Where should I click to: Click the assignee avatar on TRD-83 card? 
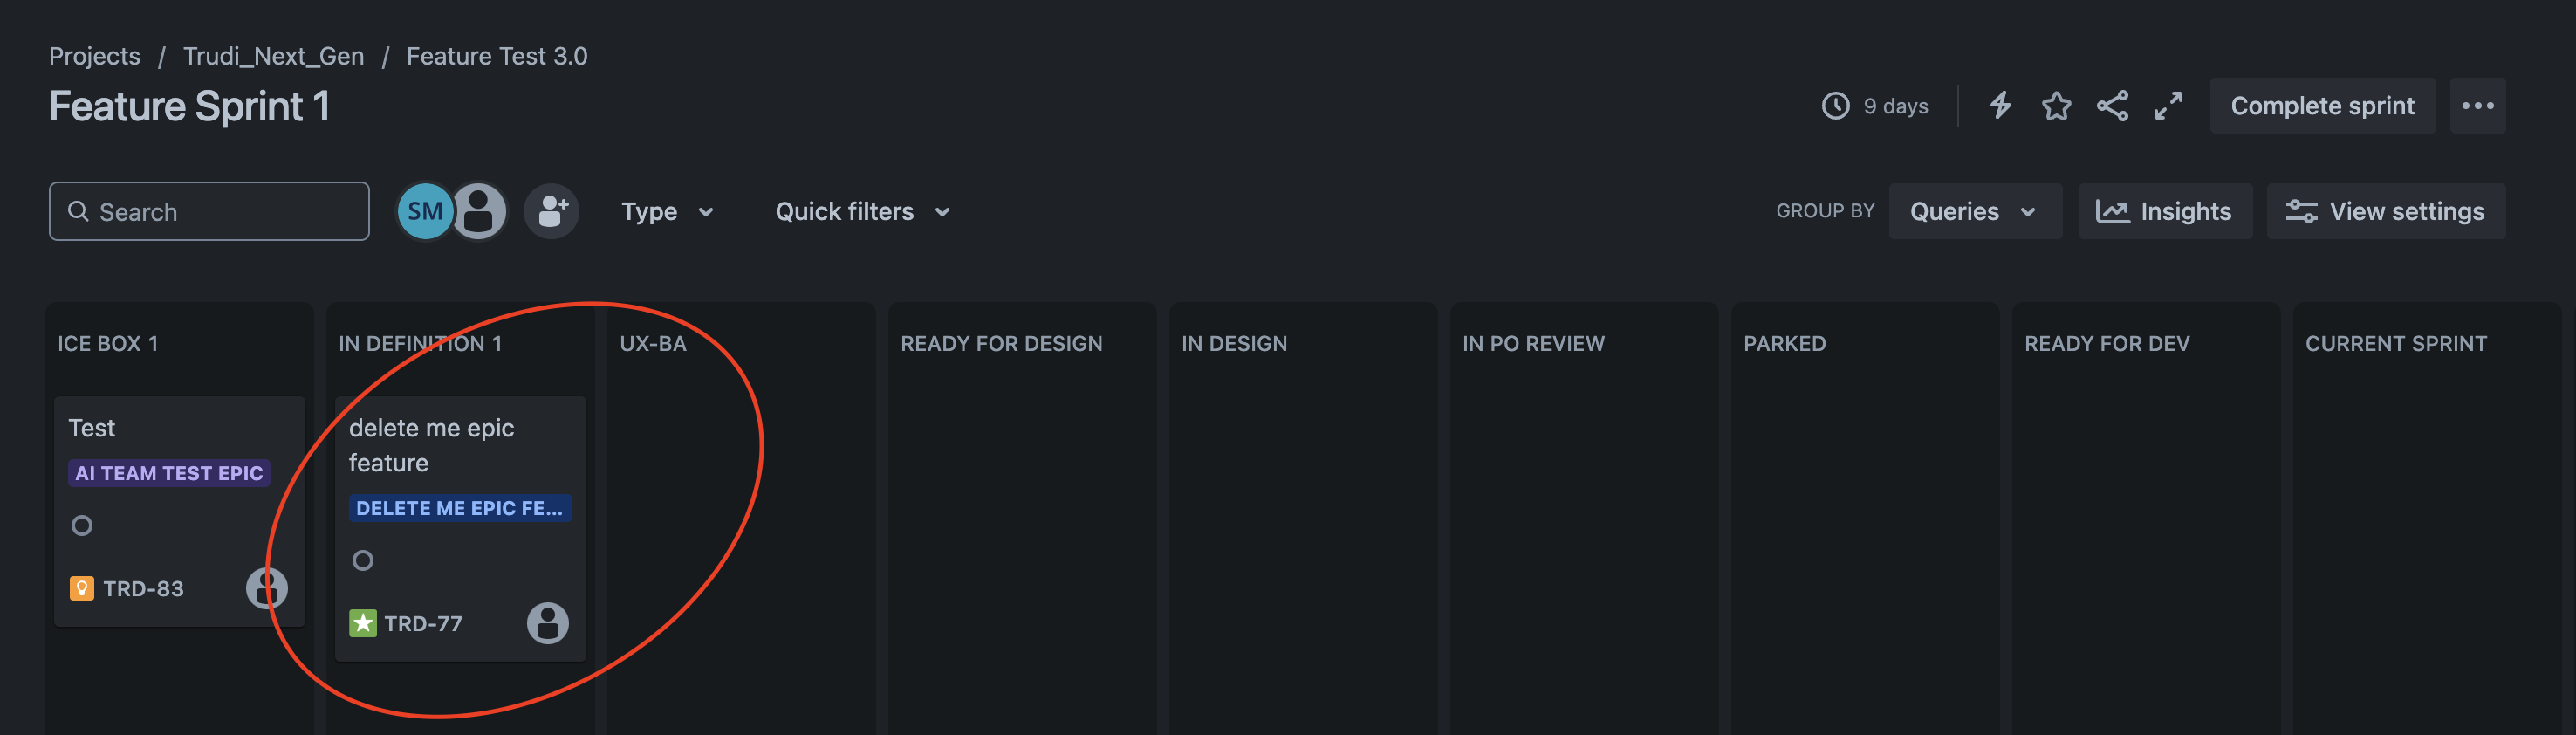point(267,588)
